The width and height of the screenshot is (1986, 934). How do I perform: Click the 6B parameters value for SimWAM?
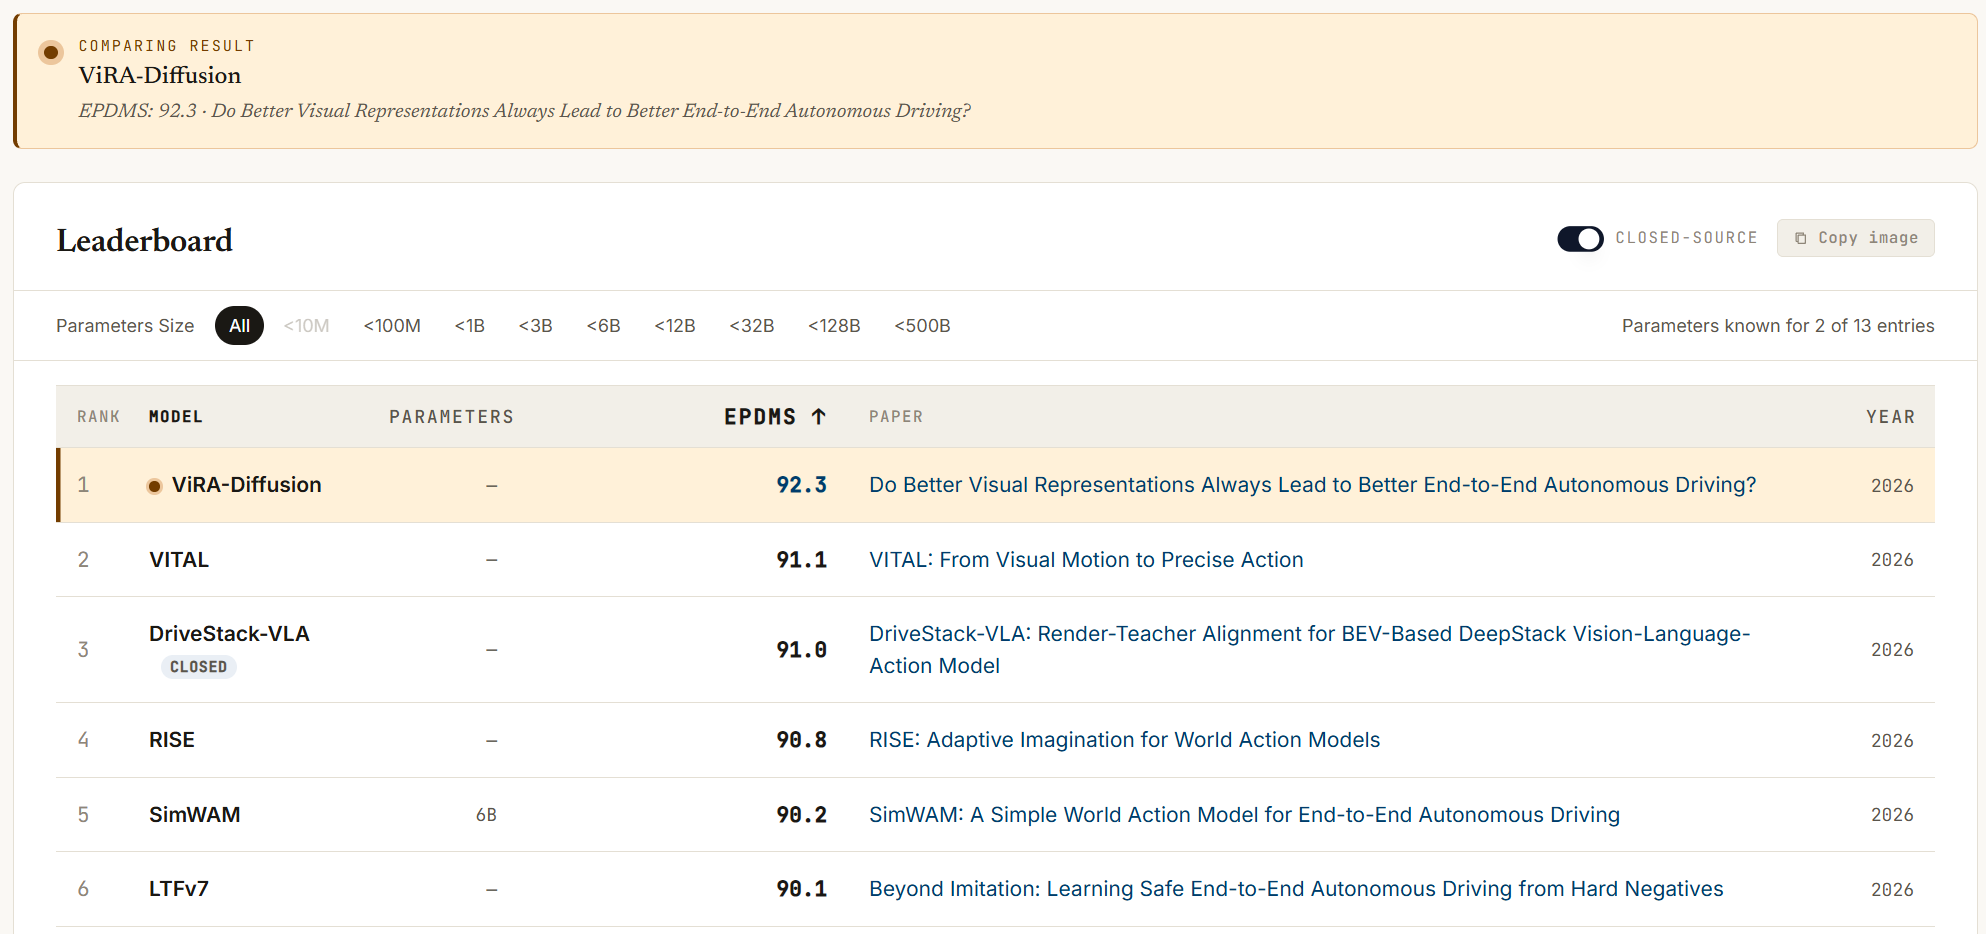click(486, 815)
